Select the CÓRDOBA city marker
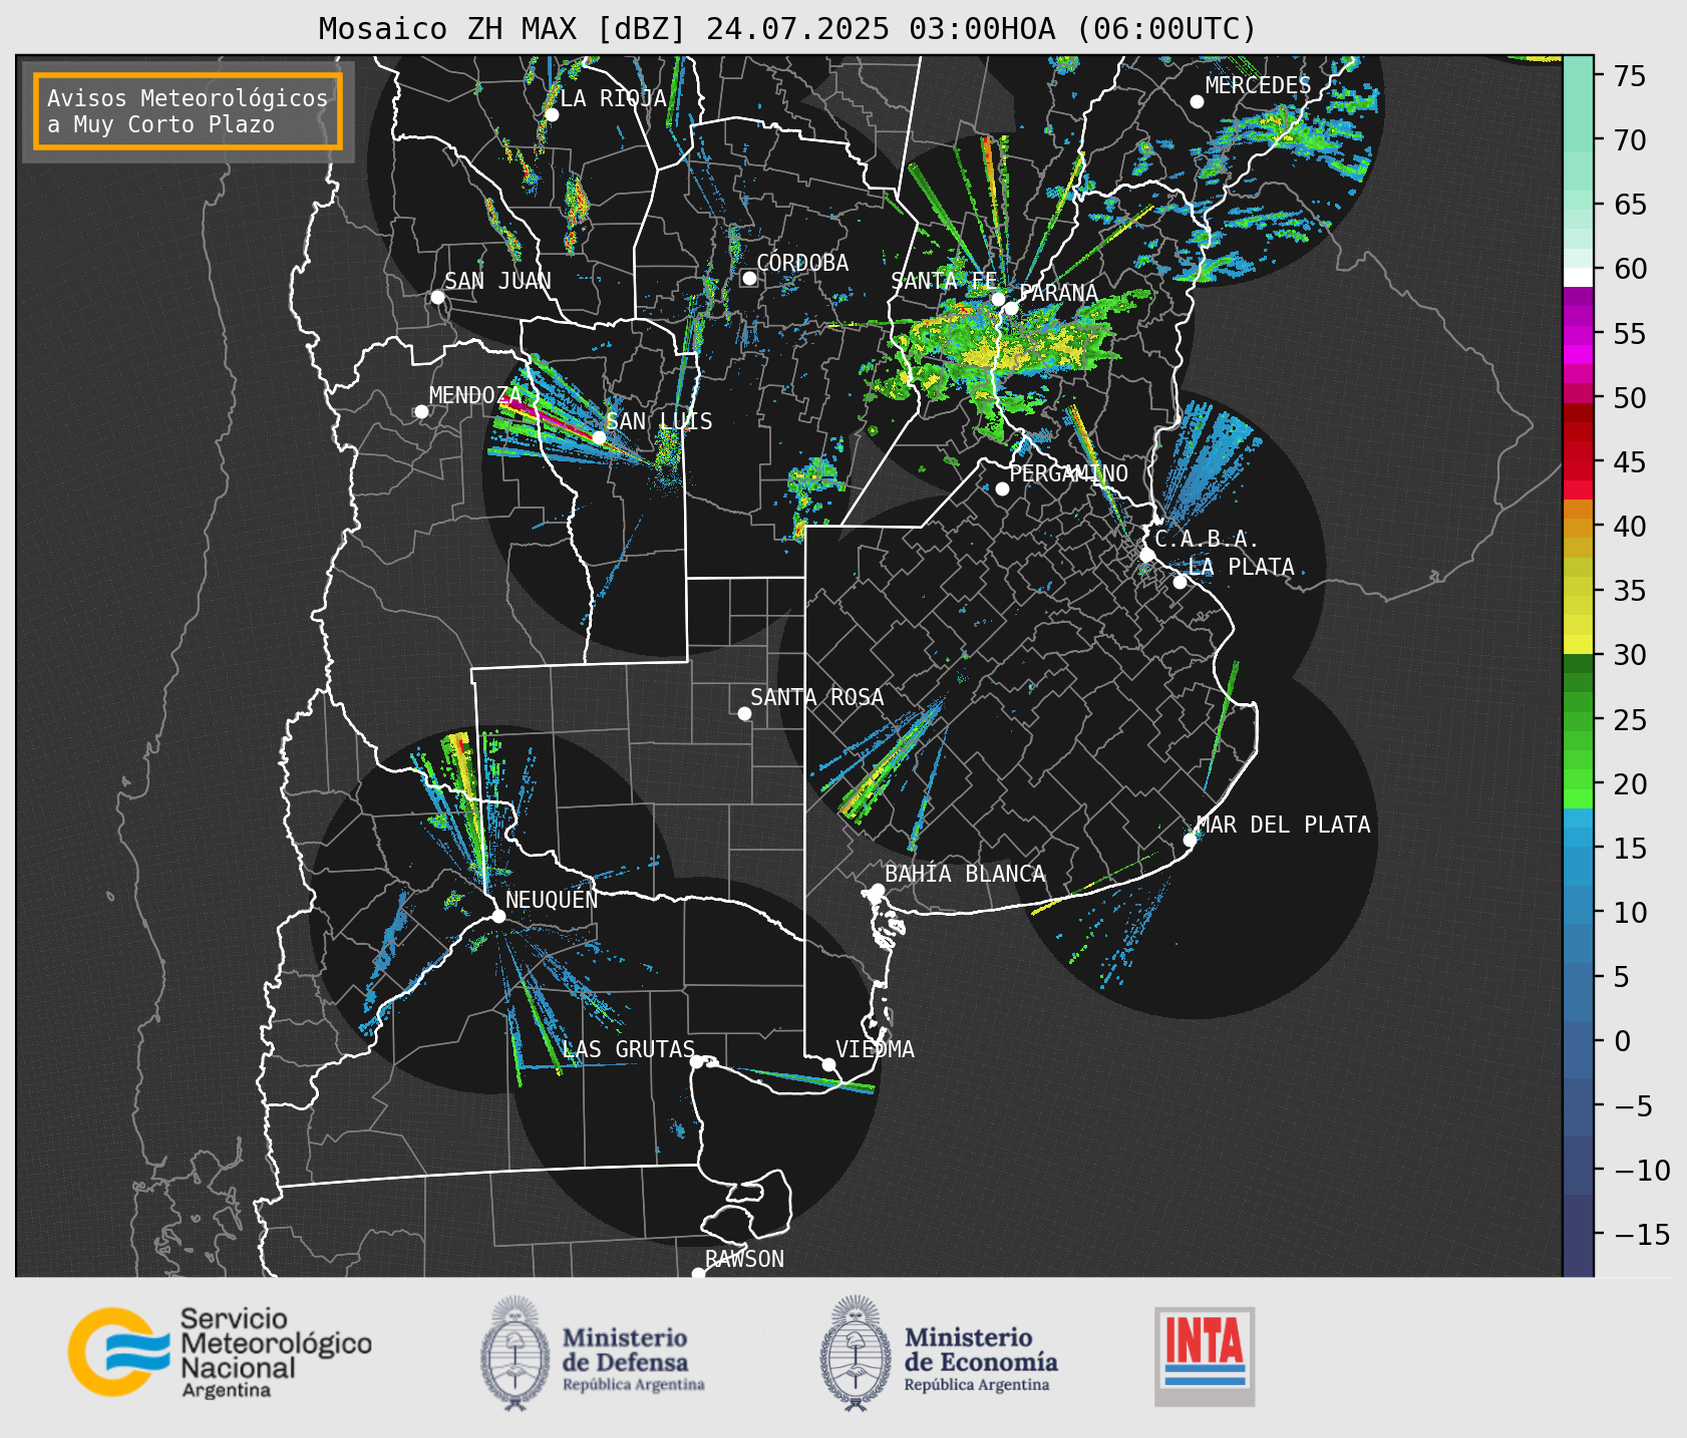This screenshot has height=1438, width=1687. pyautogui.click(x=749, y=278)
